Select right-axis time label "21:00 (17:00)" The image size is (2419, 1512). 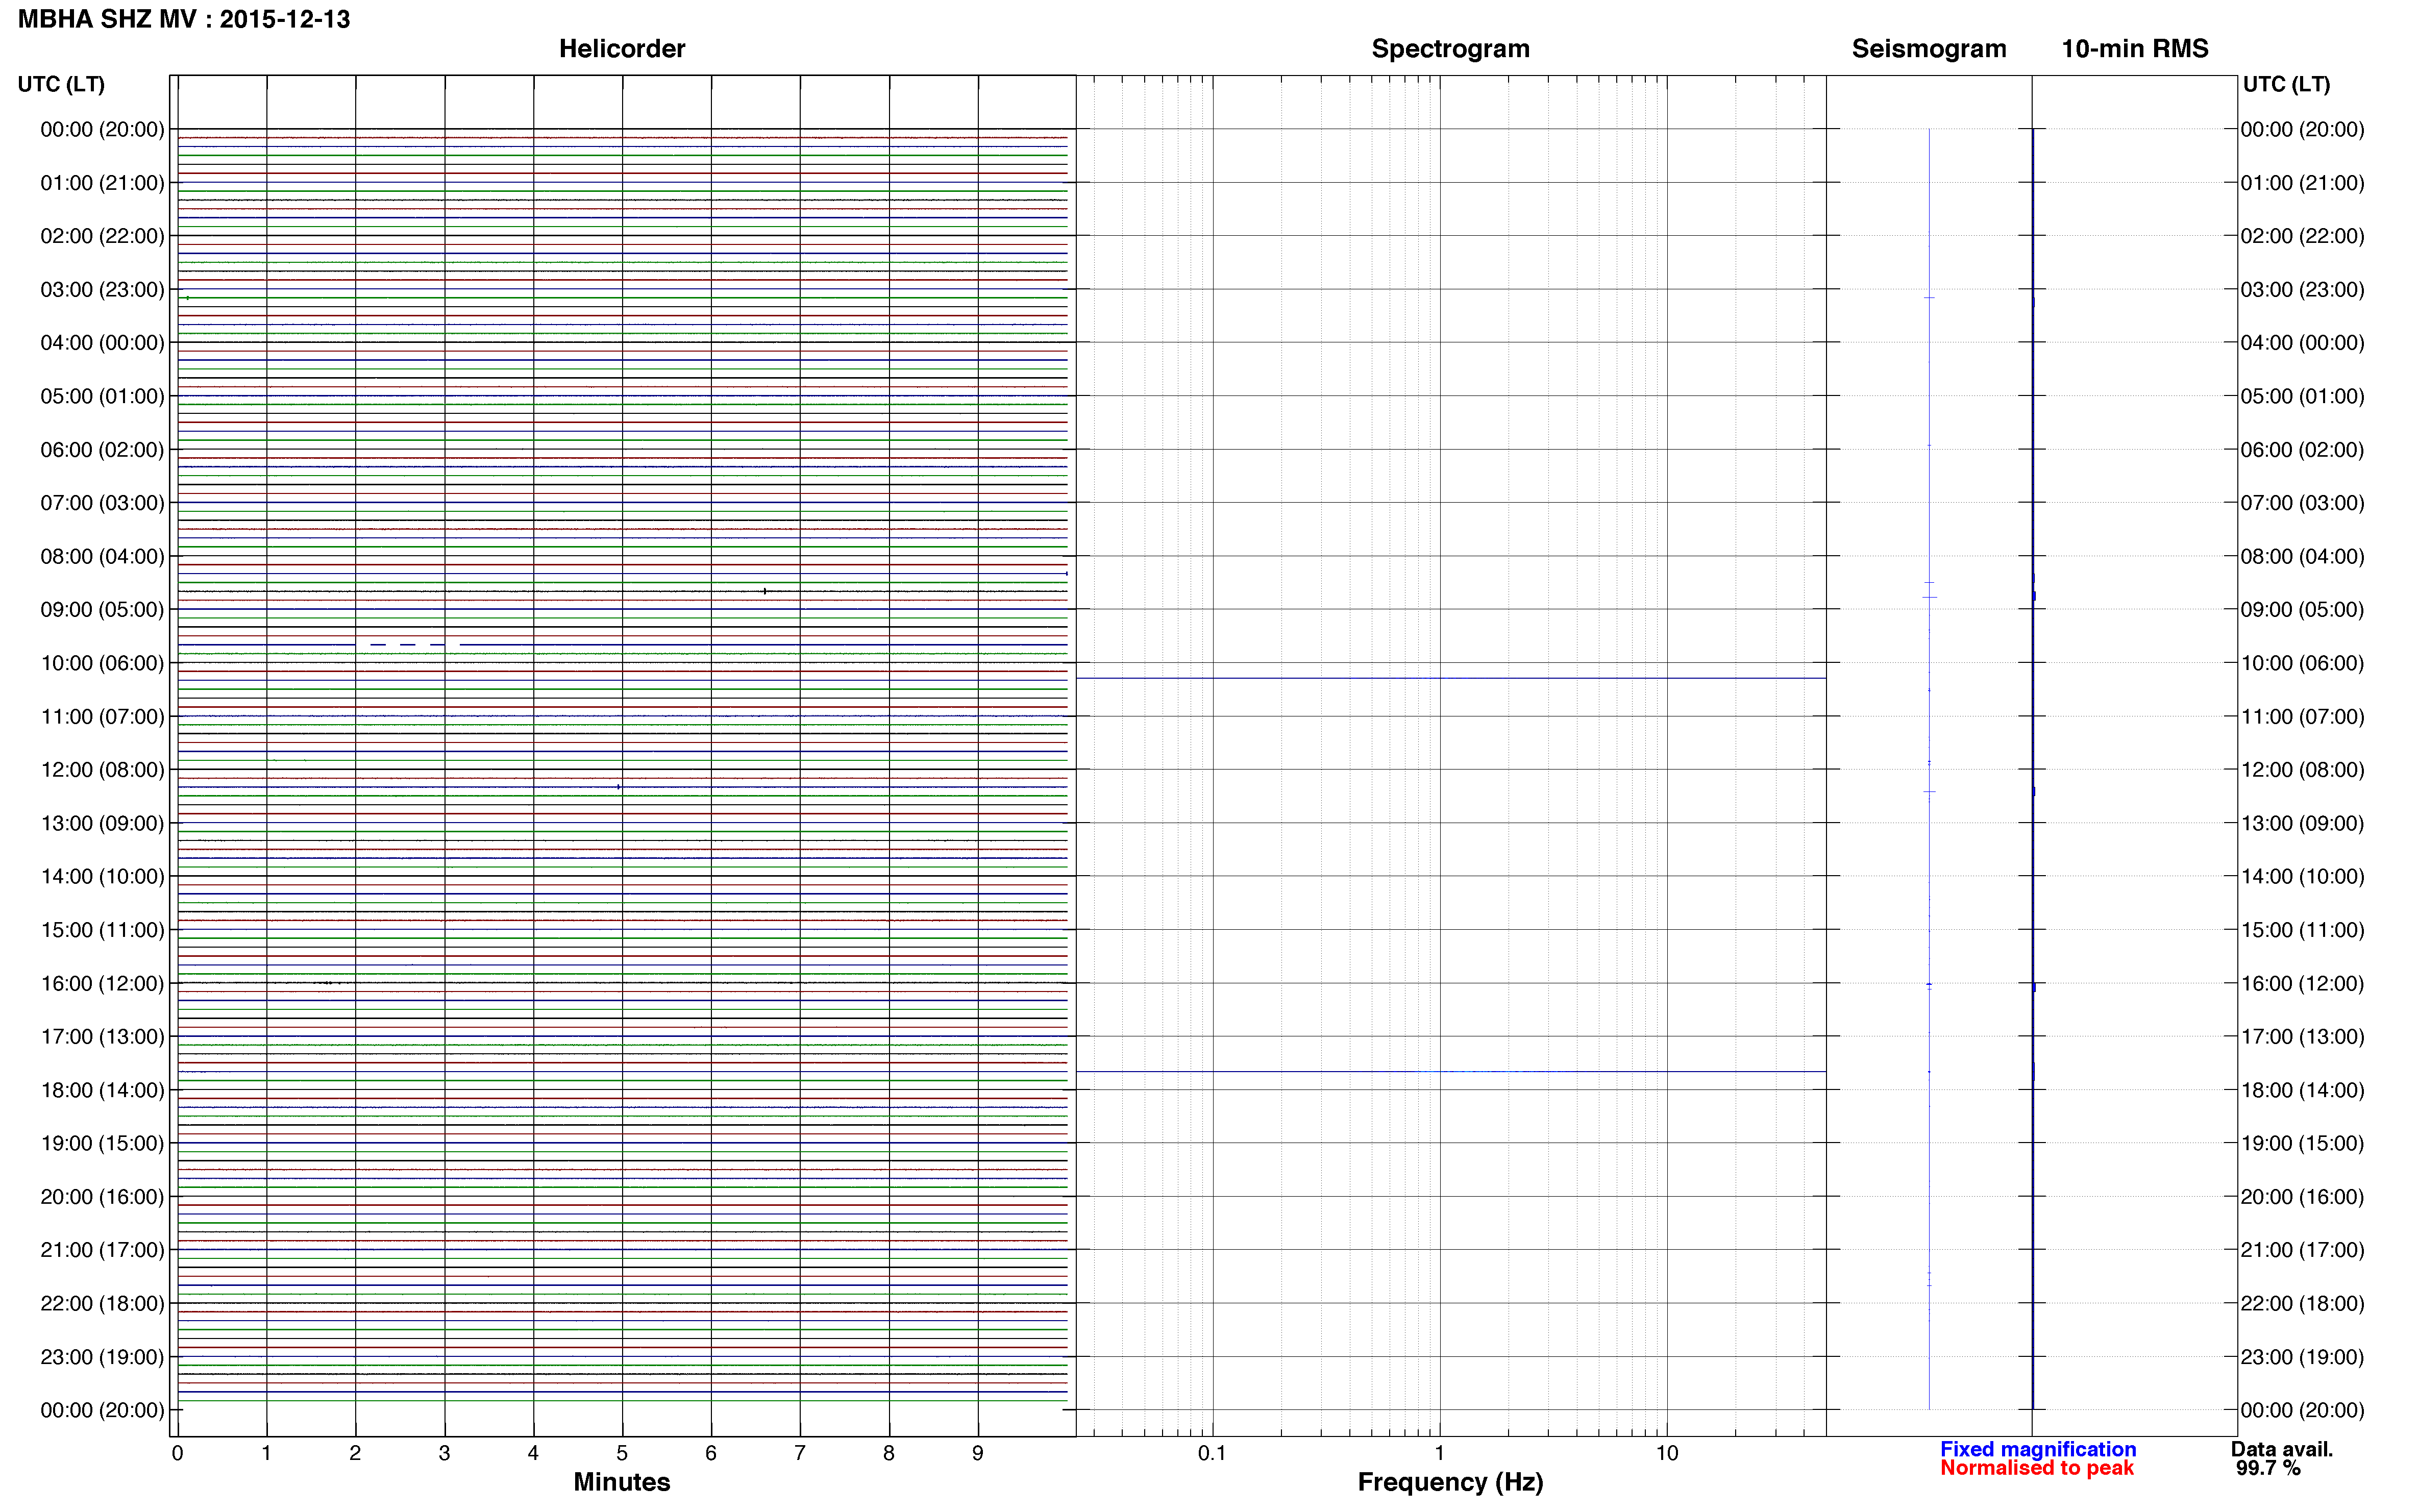pos(2302,1250)
